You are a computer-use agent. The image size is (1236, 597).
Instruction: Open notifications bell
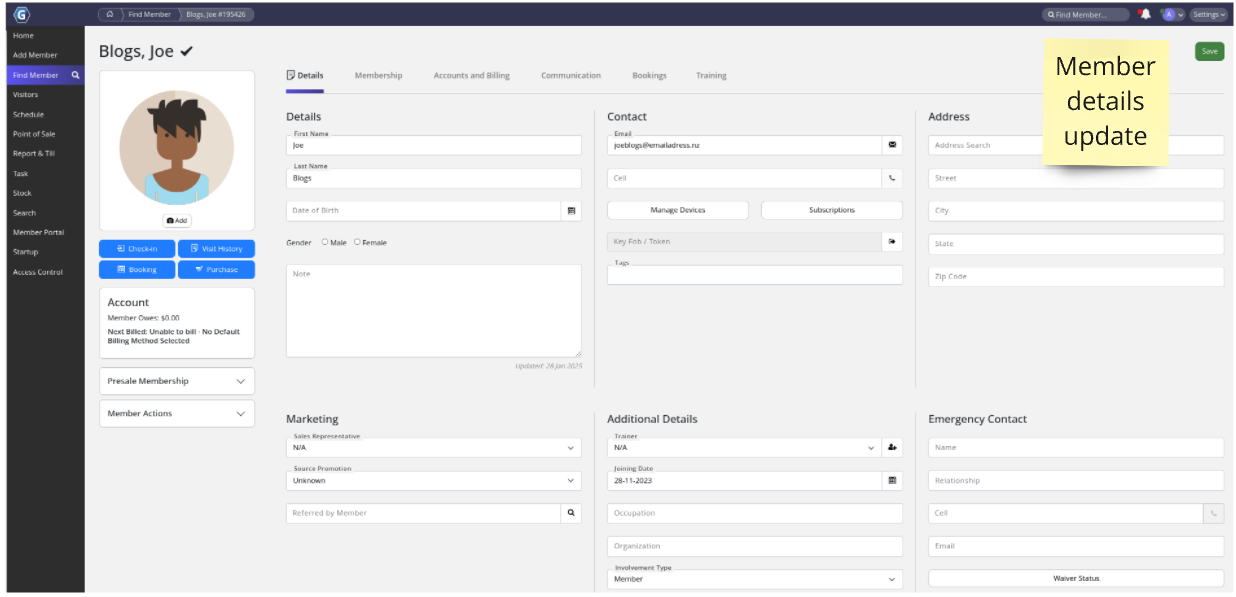coord(1145,15)
